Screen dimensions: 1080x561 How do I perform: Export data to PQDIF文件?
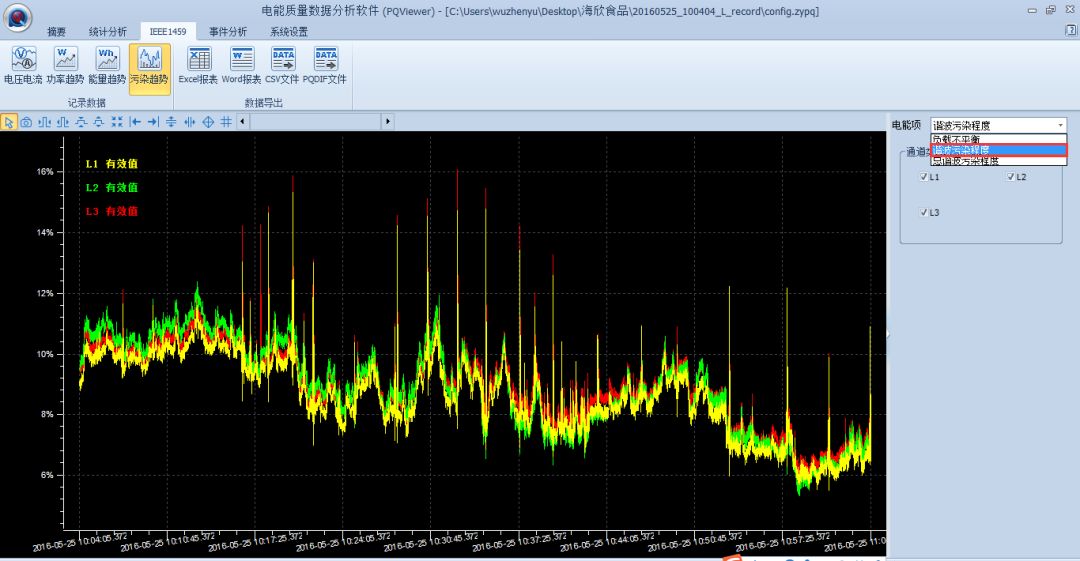324,66
